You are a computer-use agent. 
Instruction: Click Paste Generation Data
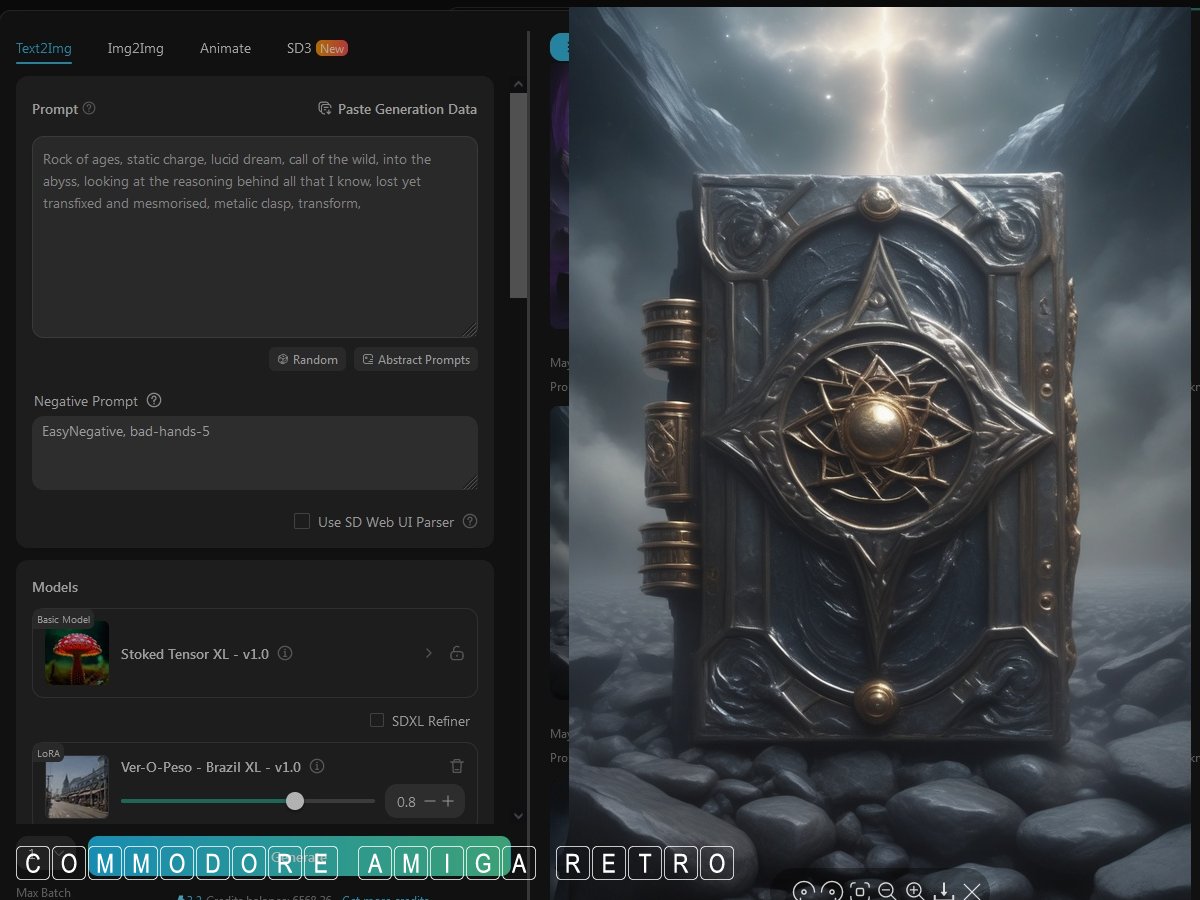(397, 109)
